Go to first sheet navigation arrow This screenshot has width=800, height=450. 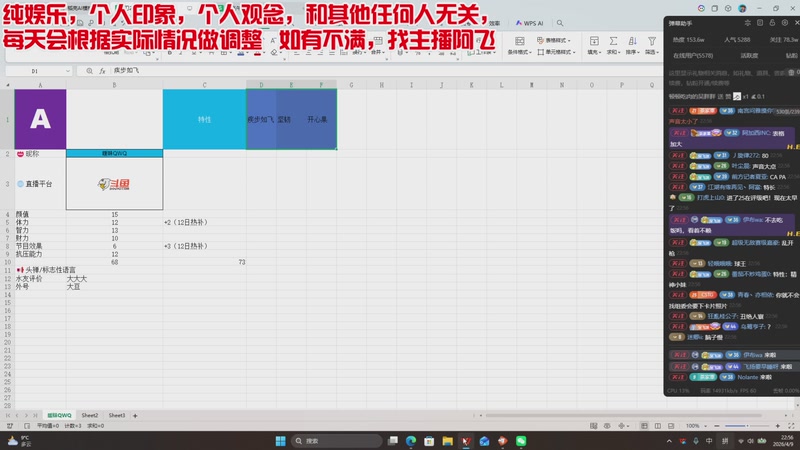8,415
